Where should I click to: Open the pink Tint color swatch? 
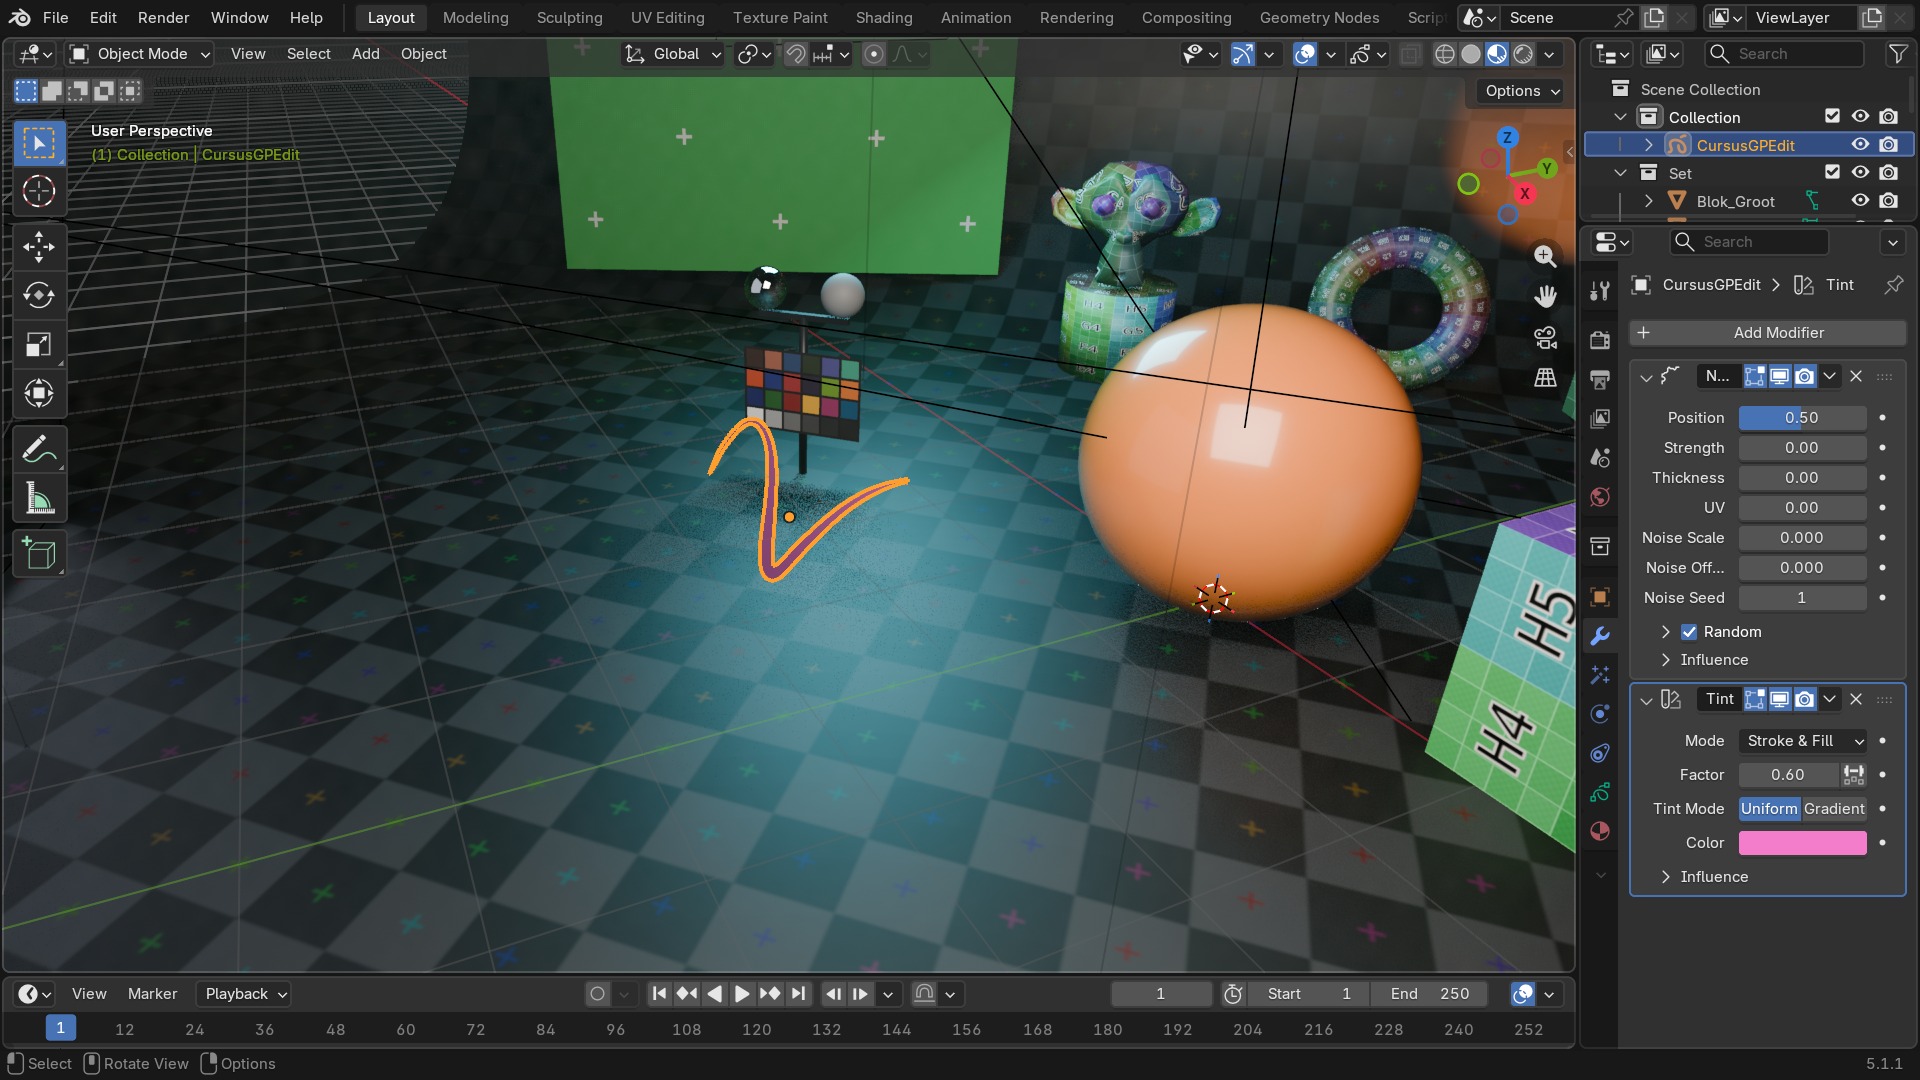tap(1803, 843)
